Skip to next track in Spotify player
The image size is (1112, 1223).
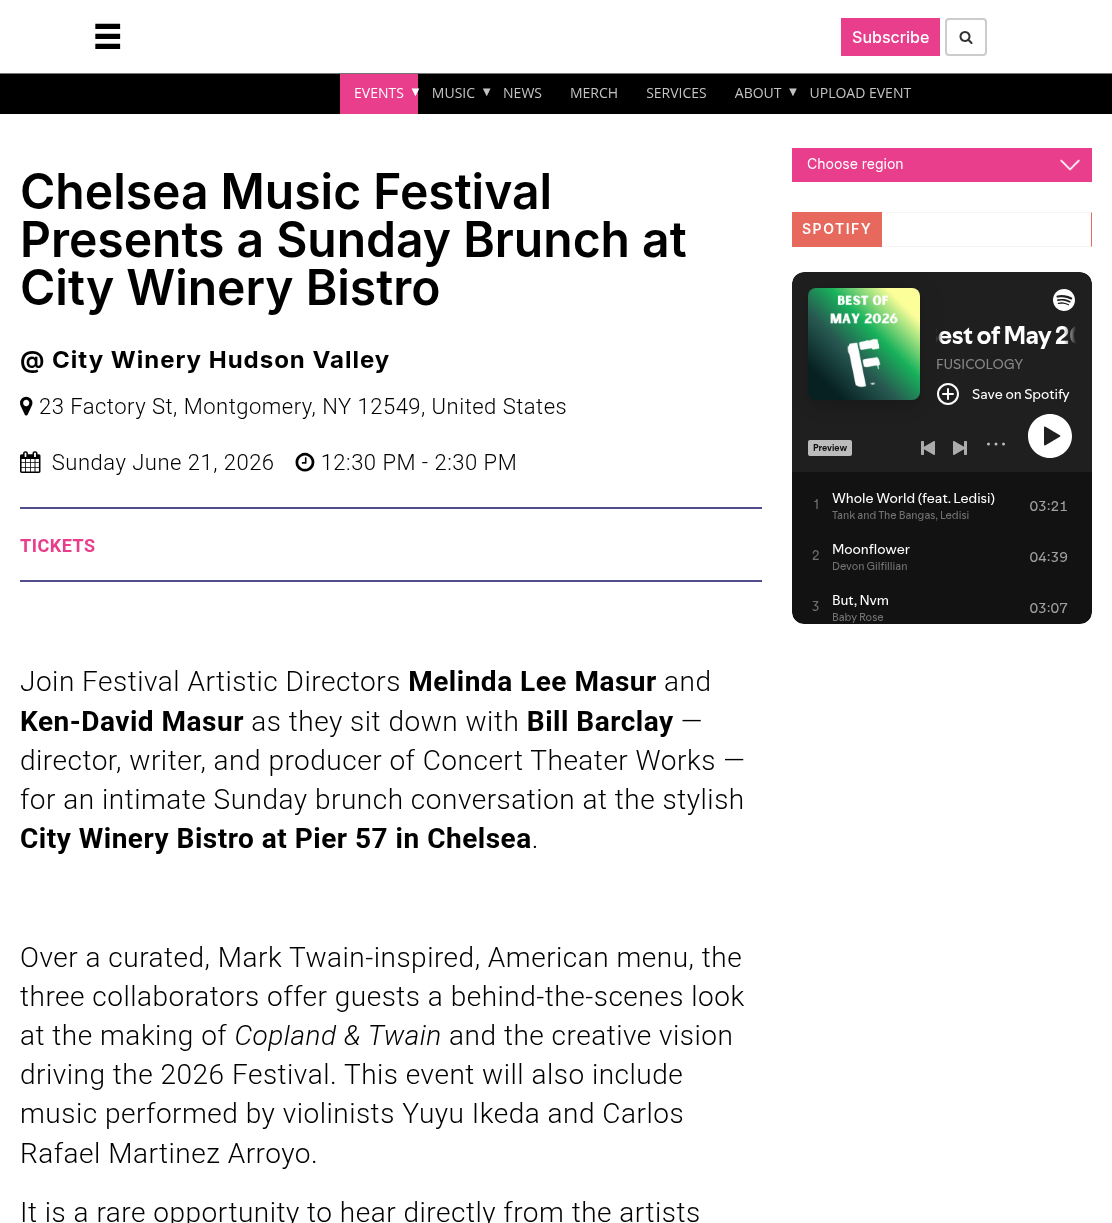(960, 448)
